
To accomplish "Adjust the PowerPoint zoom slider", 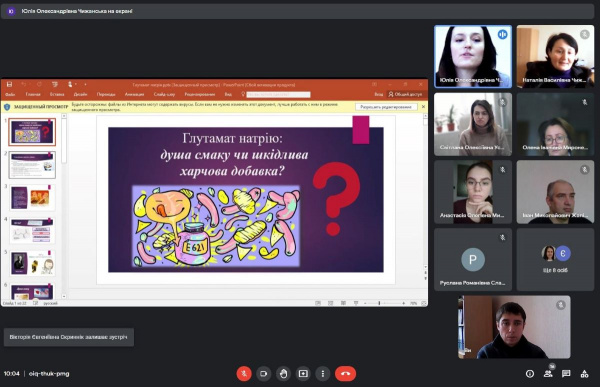I will click(x=379, y=303).
